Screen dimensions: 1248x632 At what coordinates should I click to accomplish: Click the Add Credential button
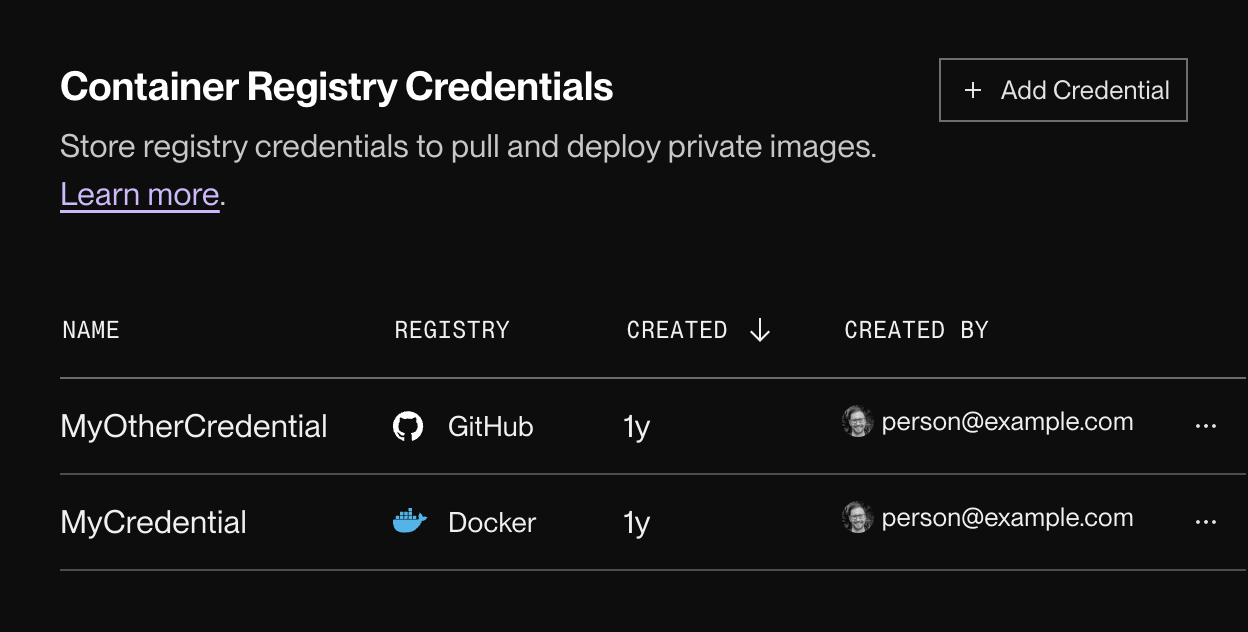(x=1063, y=90)
